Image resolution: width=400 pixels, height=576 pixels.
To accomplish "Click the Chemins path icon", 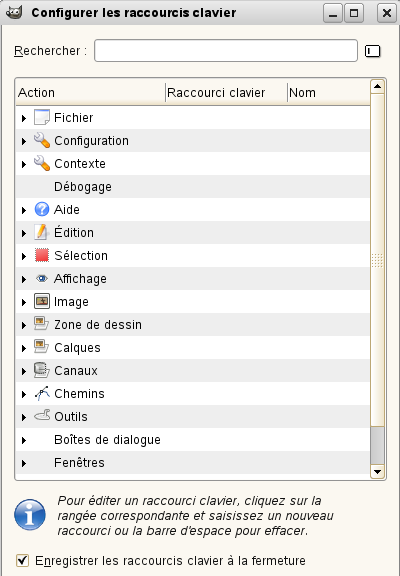I will (42, 393).
